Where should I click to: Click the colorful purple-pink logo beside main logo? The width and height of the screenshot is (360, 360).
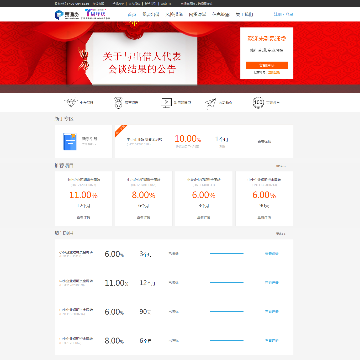[x=96, y=14]
